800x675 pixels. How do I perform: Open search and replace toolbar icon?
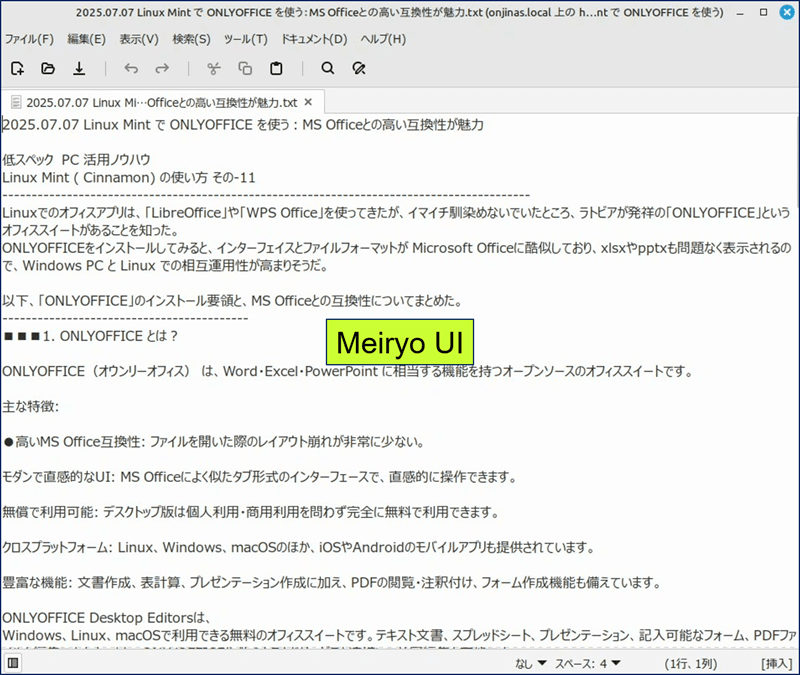pyautogui.click(x=359, y=68)
